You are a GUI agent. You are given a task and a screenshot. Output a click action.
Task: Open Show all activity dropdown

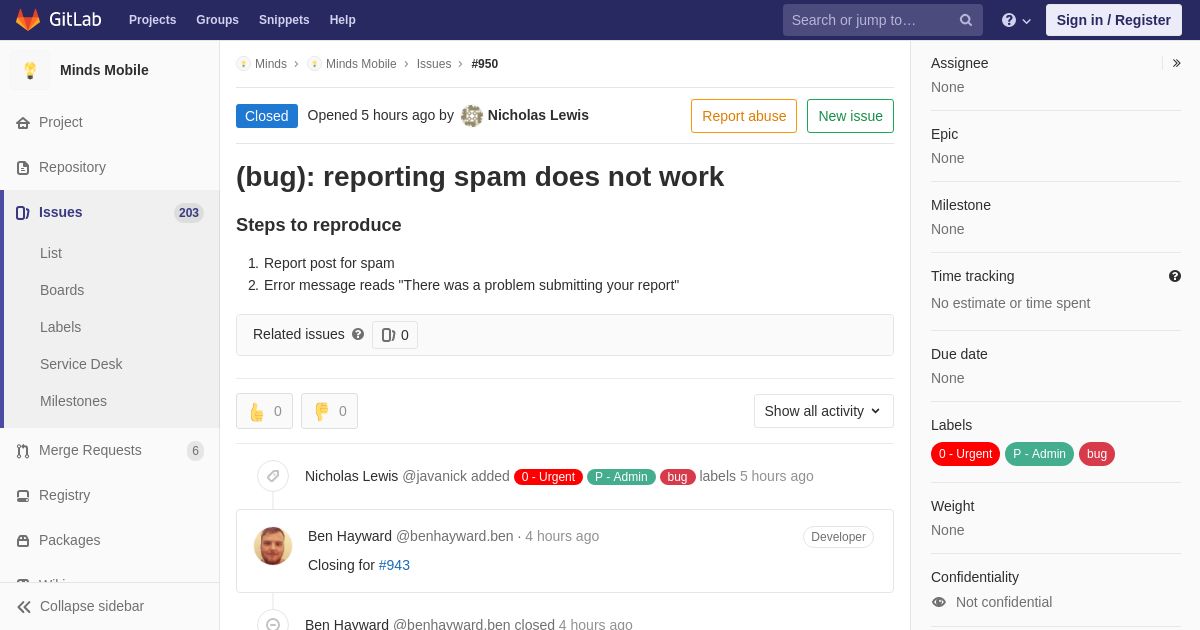pos(824,411)
